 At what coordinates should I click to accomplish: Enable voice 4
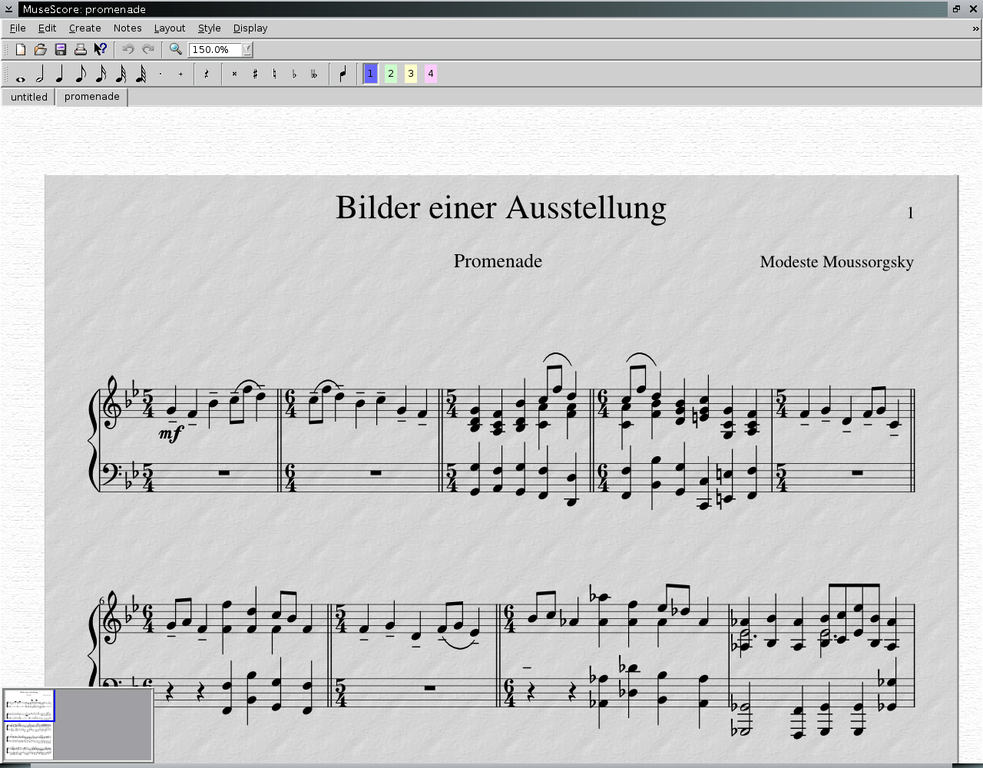[430, 74]
